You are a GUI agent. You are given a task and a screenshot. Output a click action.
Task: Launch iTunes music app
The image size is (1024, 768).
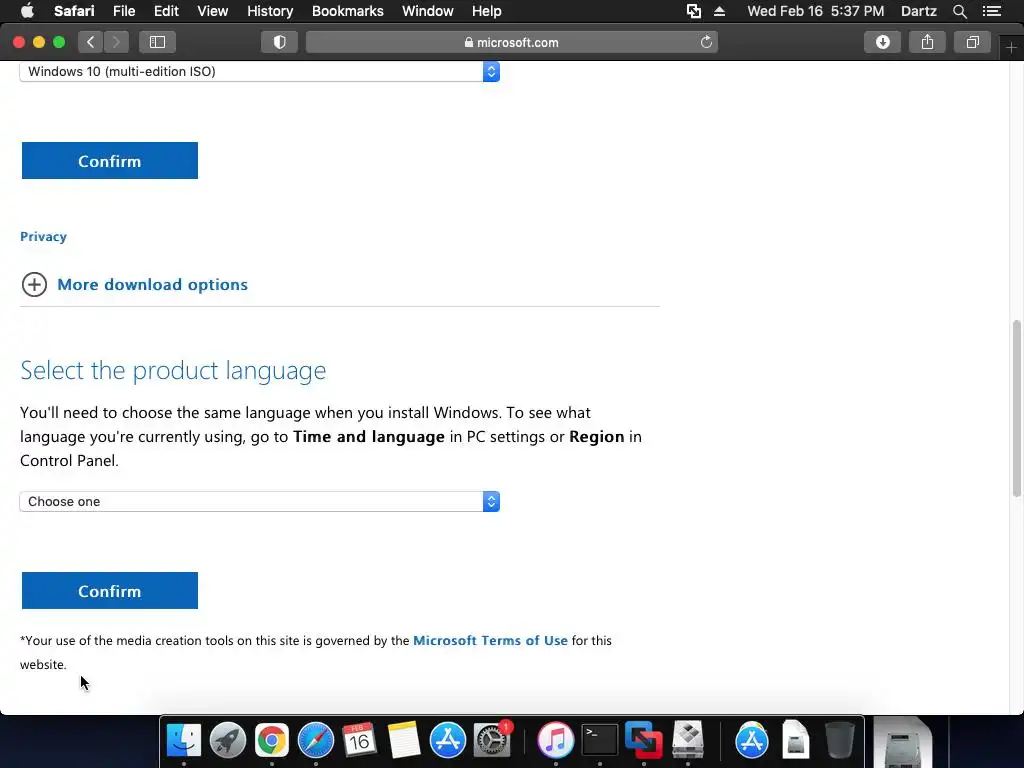(556, 741)
